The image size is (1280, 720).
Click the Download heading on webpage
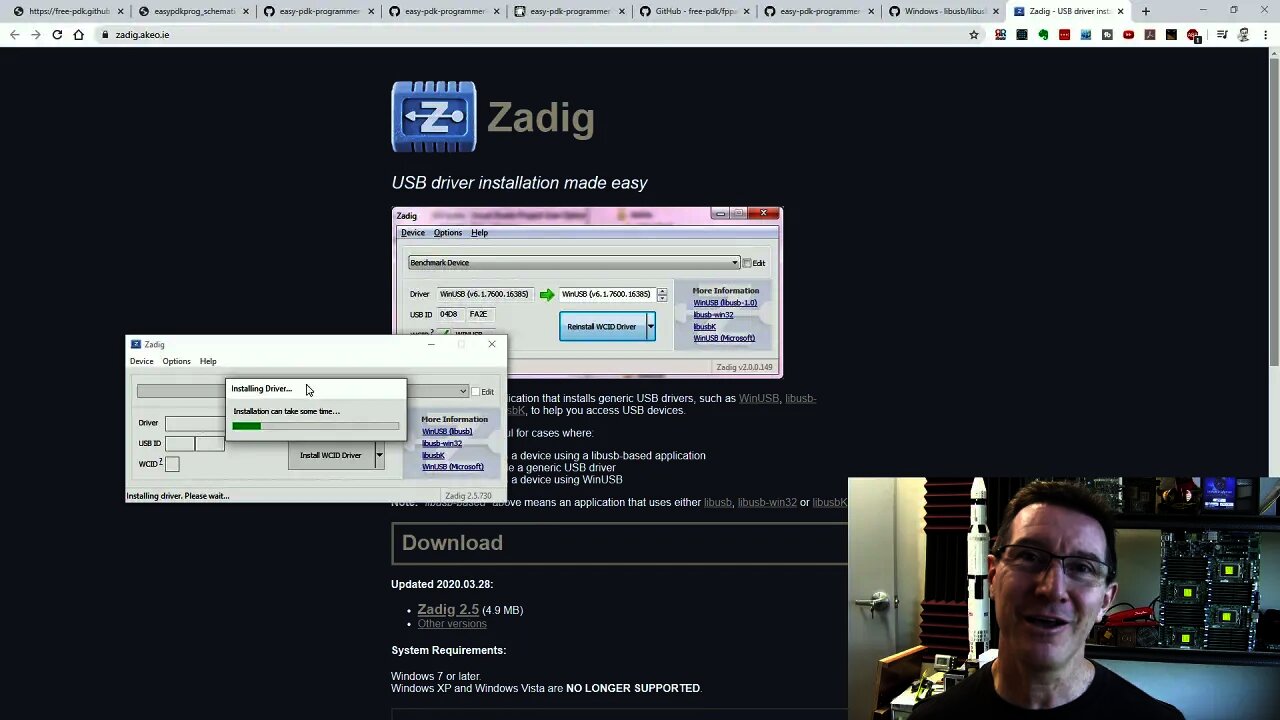pyautogui.click(x=452, y=543)
